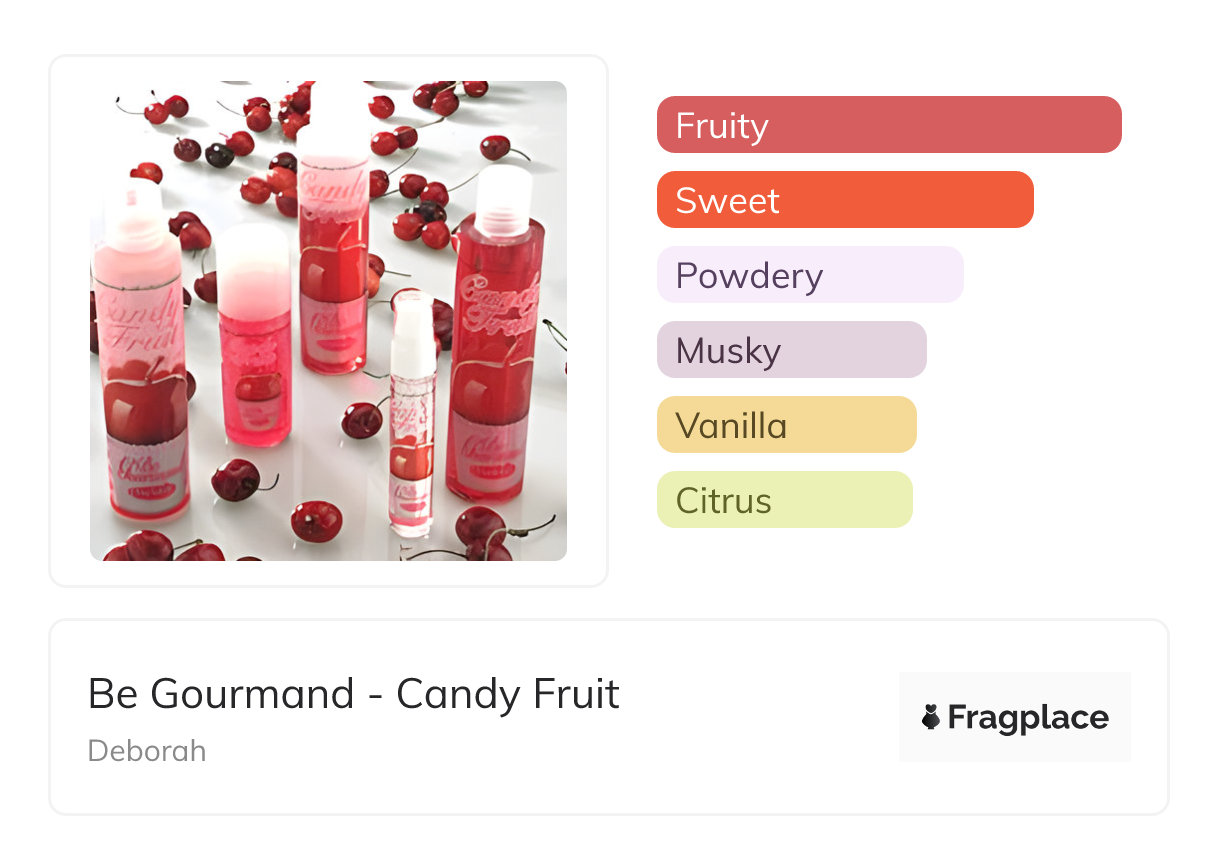This screenshot has height=864, width=1218.
Task: Select the orange Sweet accord bar
Action: (844, 200)
